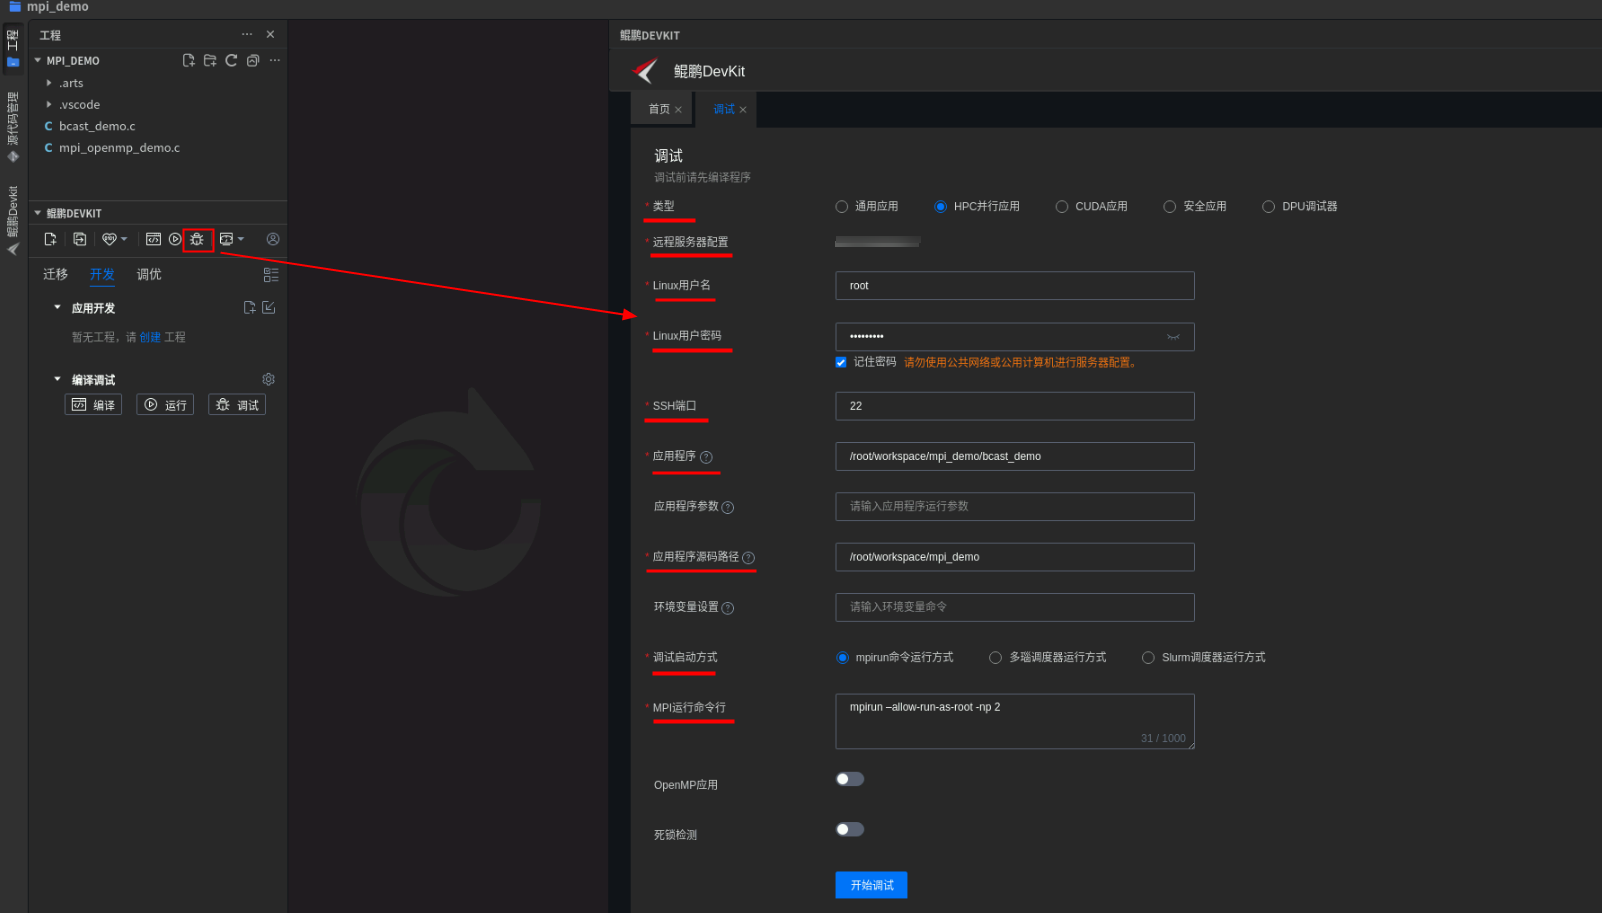Click the 开始调试 button

(871, 885)
